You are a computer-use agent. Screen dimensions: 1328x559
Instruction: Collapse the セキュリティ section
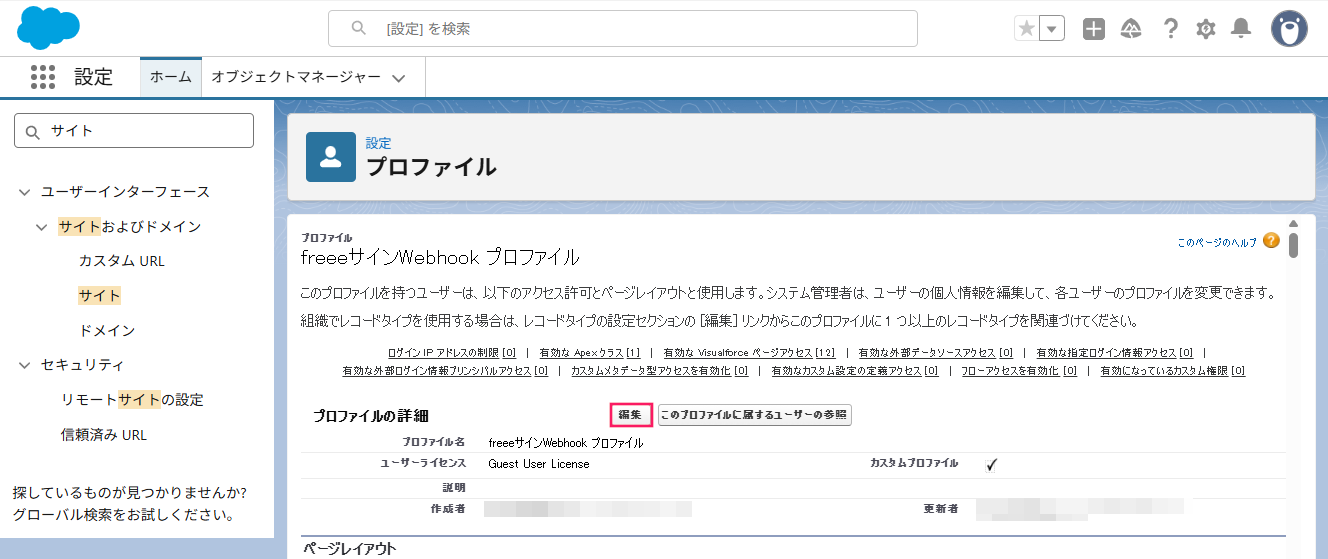[x=25, y=365]
